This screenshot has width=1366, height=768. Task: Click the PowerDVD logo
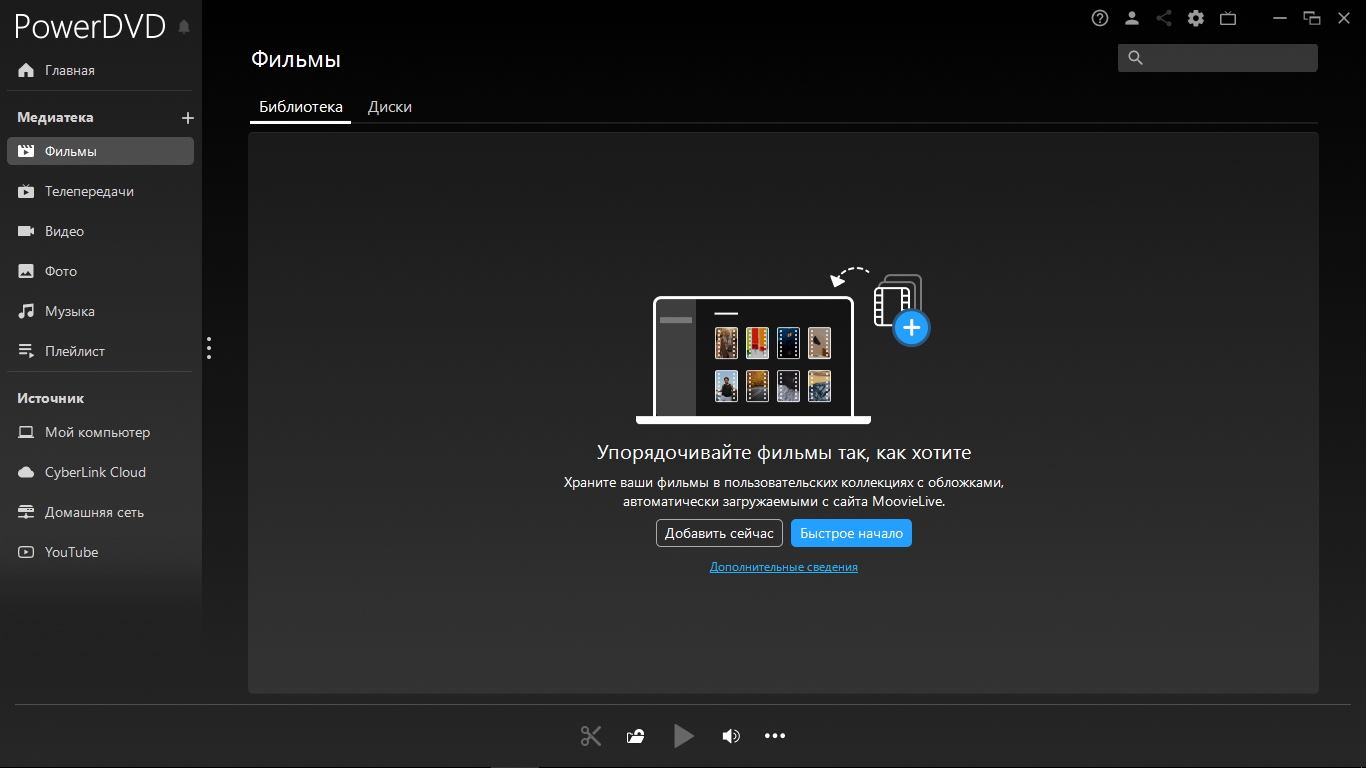90,27
